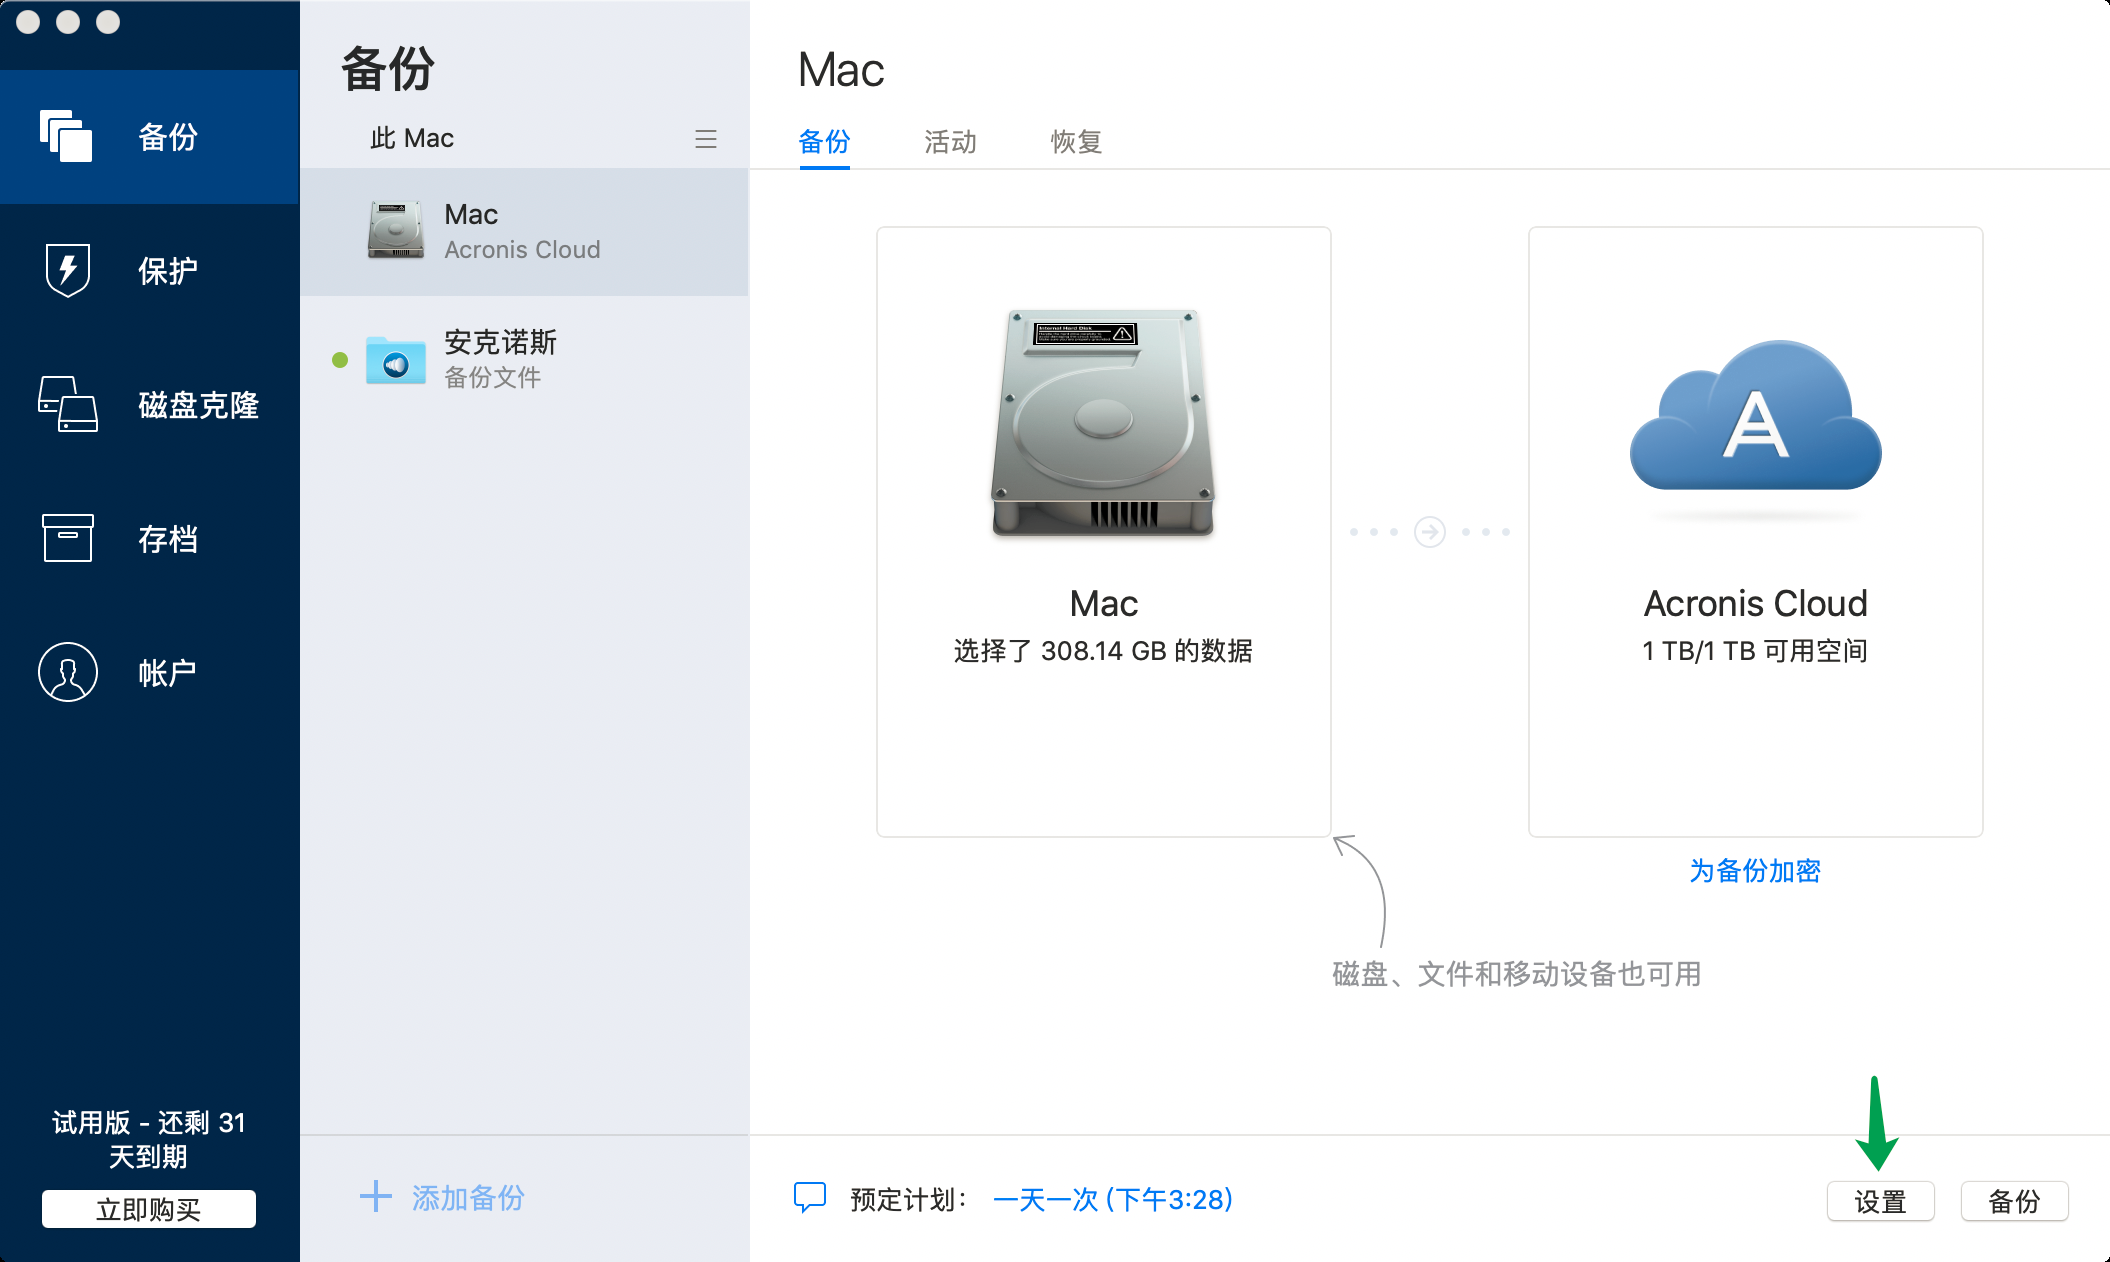
Task: Click the 添加备份 link text
Action: (468, 1197)
